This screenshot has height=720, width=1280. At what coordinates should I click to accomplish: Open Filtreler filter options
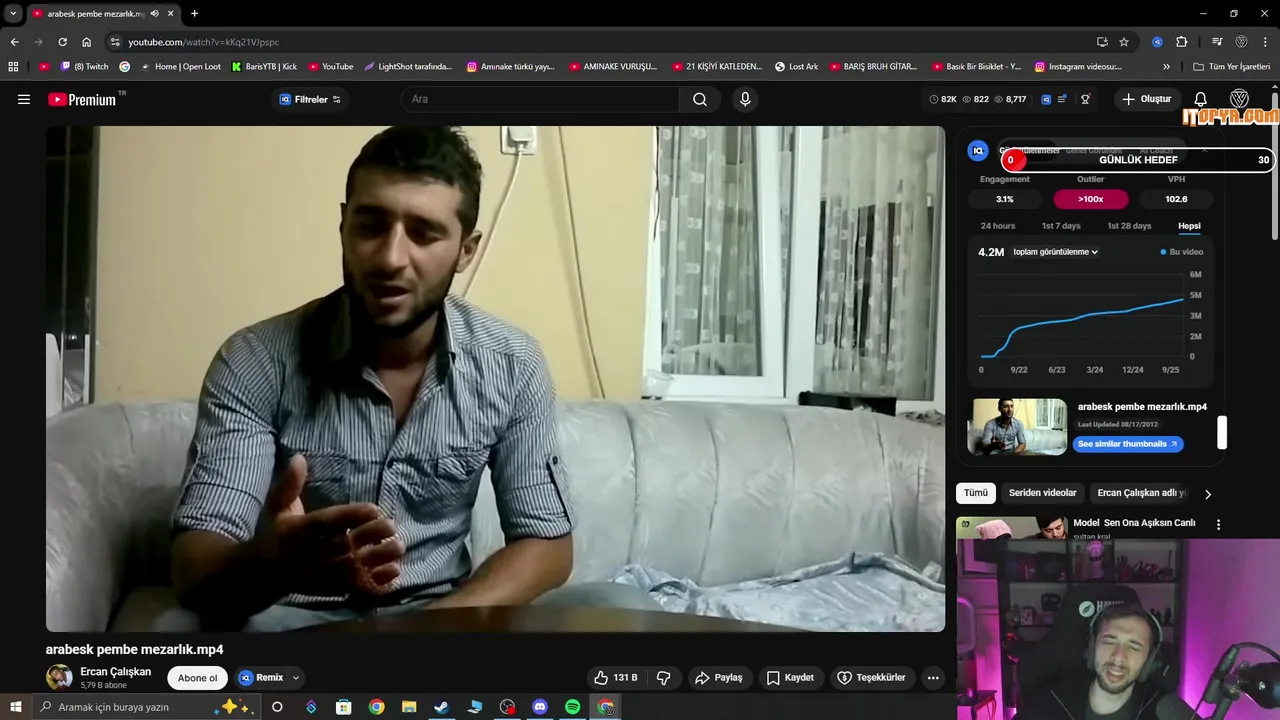pos(310,99)
